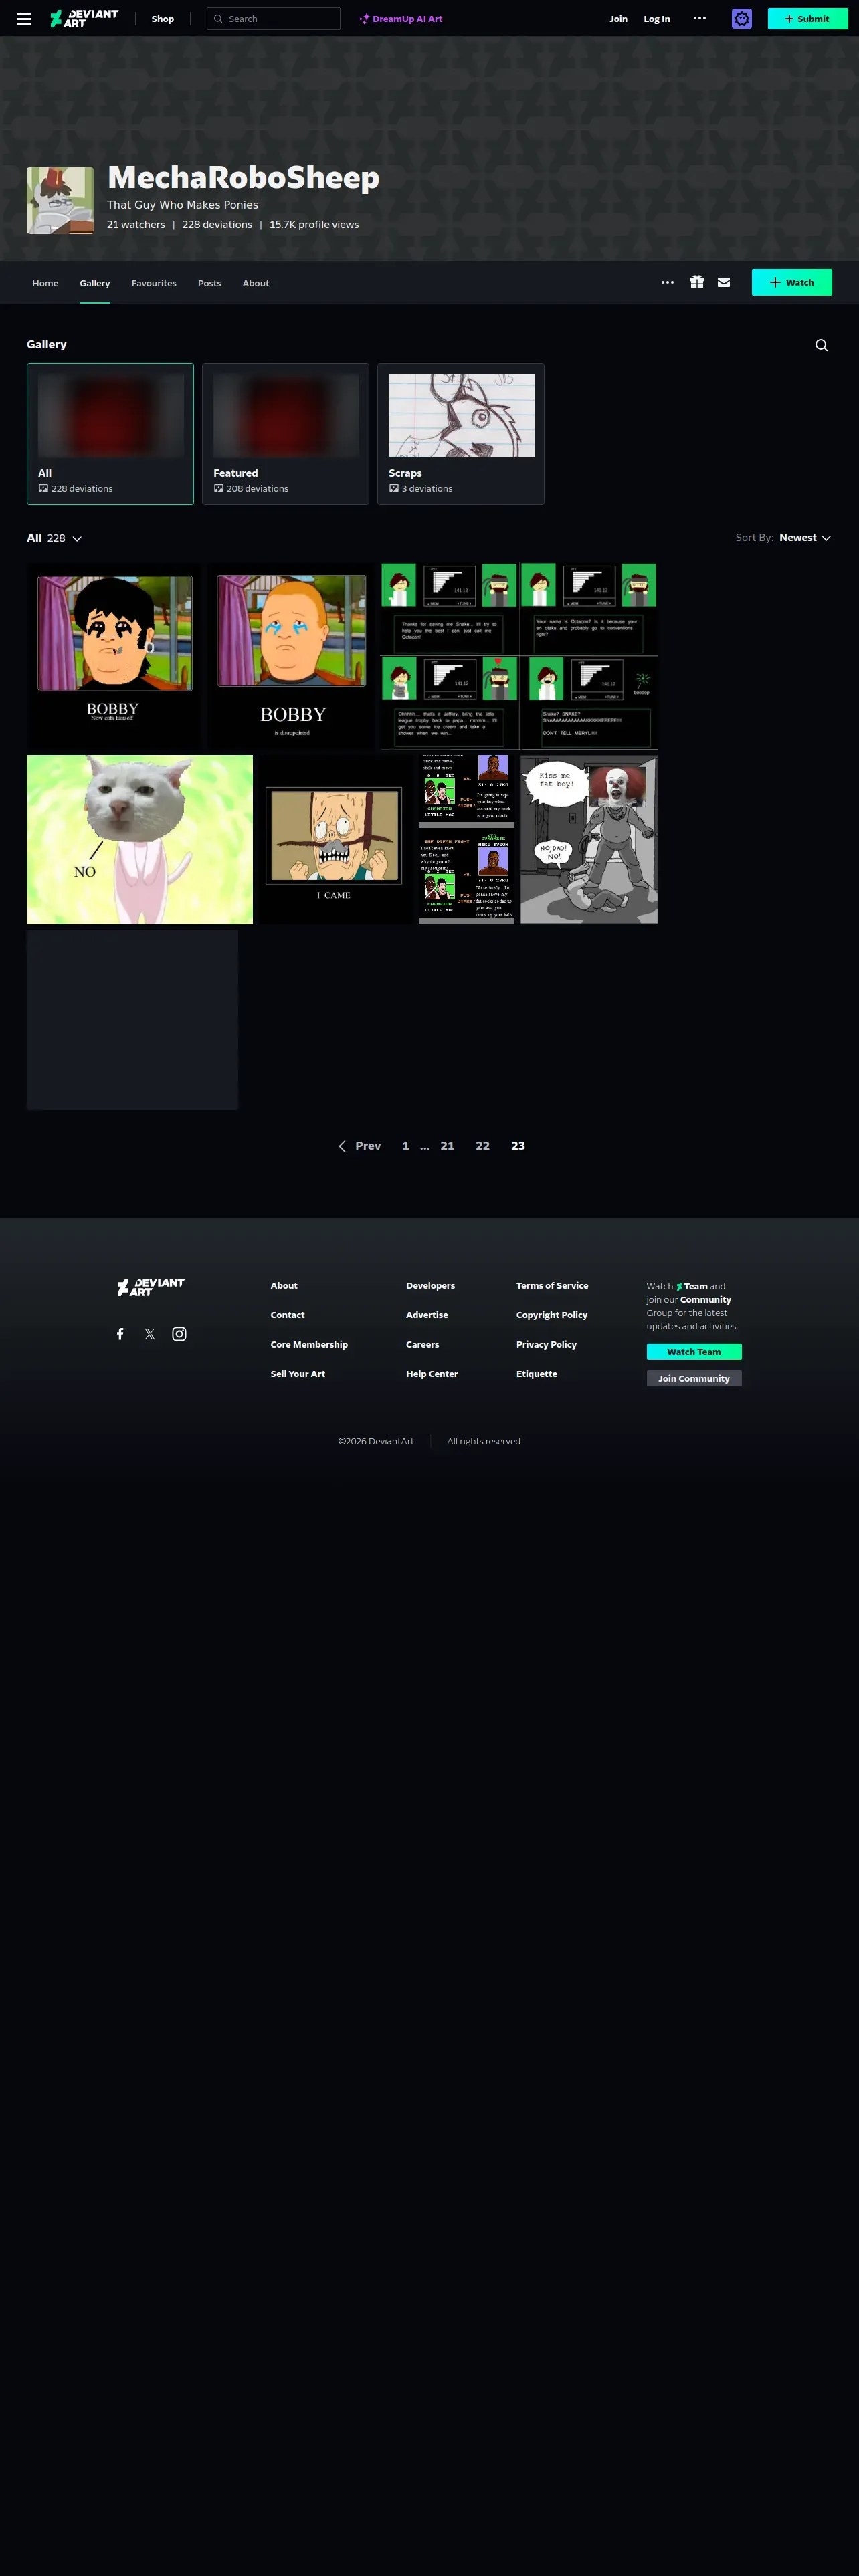The image size is (859, 2576).
Task: Open footer Contact link
Action: pos(287,1315)
